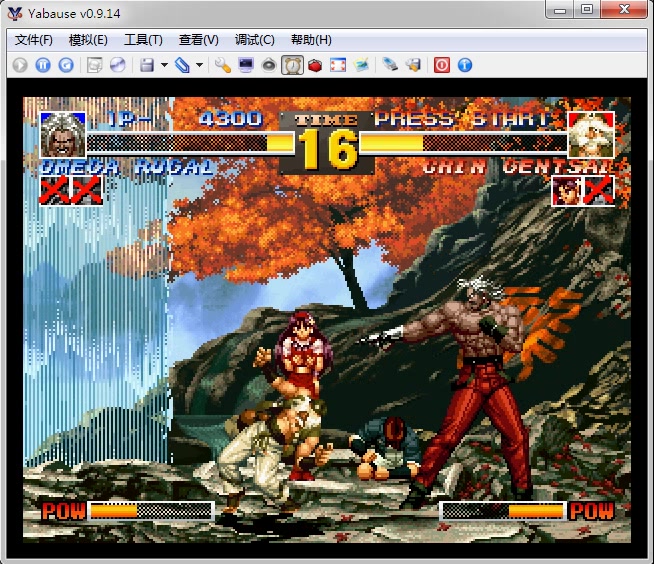Click the CHIN GENTSAI name label
Image resolution: width=654 pixels, height=564 pixels.
[x=517, y=167]
